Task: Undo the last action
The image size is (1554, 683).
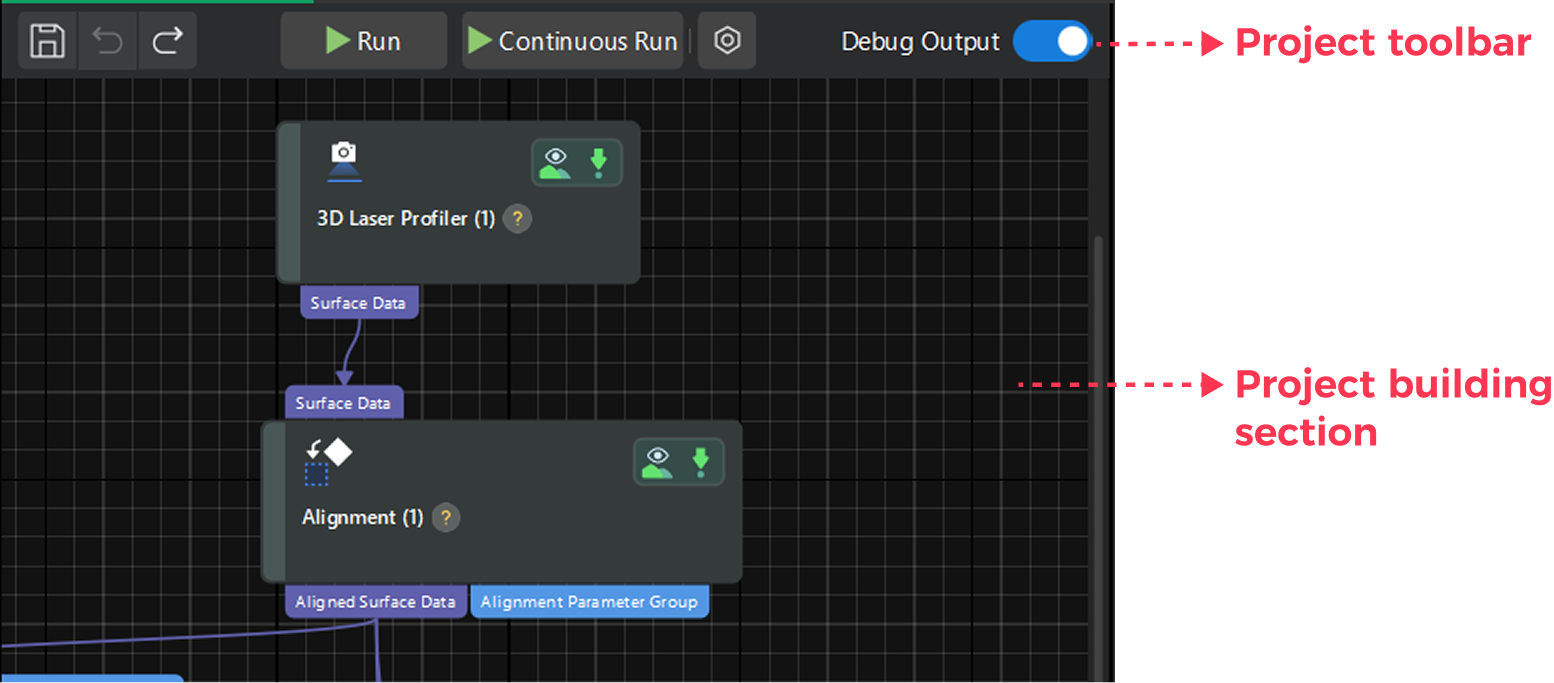Action: click(107, 41)
